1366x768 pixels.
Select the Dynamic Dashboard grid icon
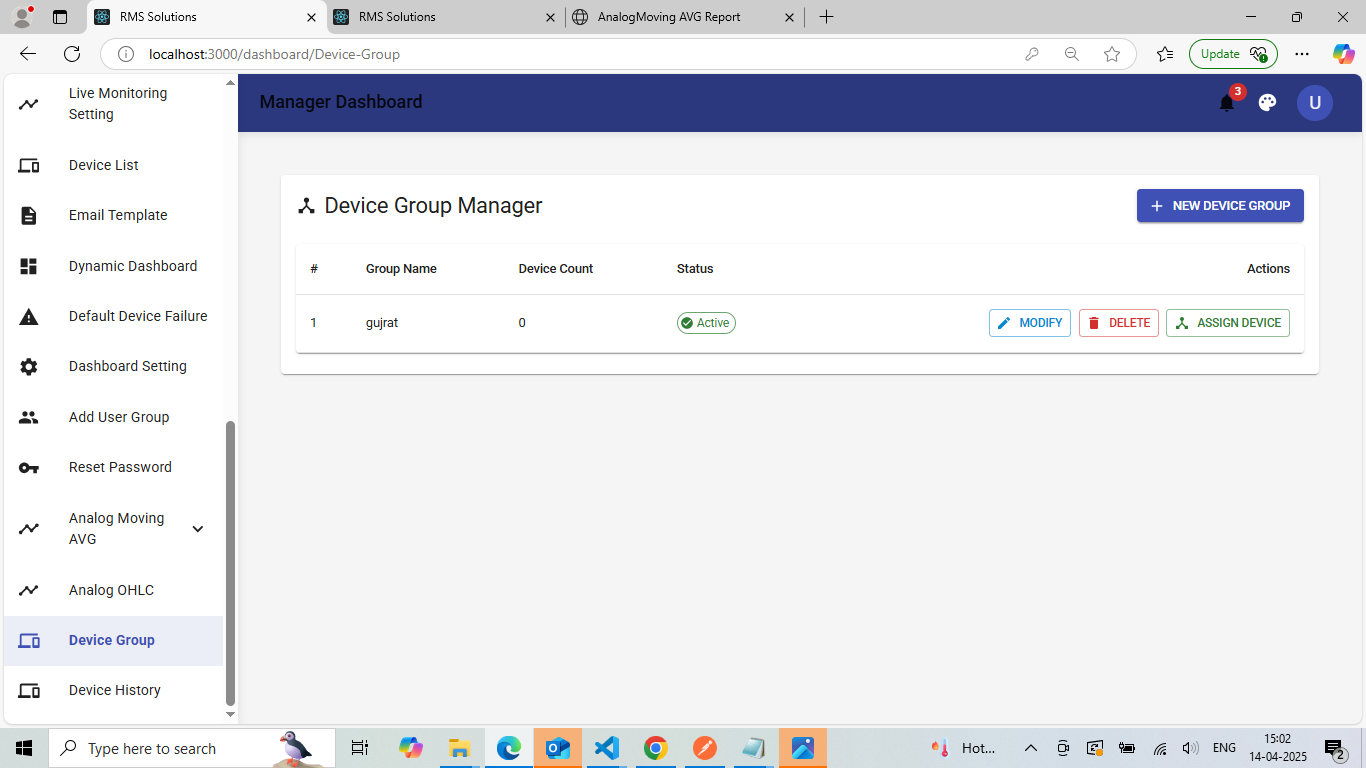tap(29, 266)
